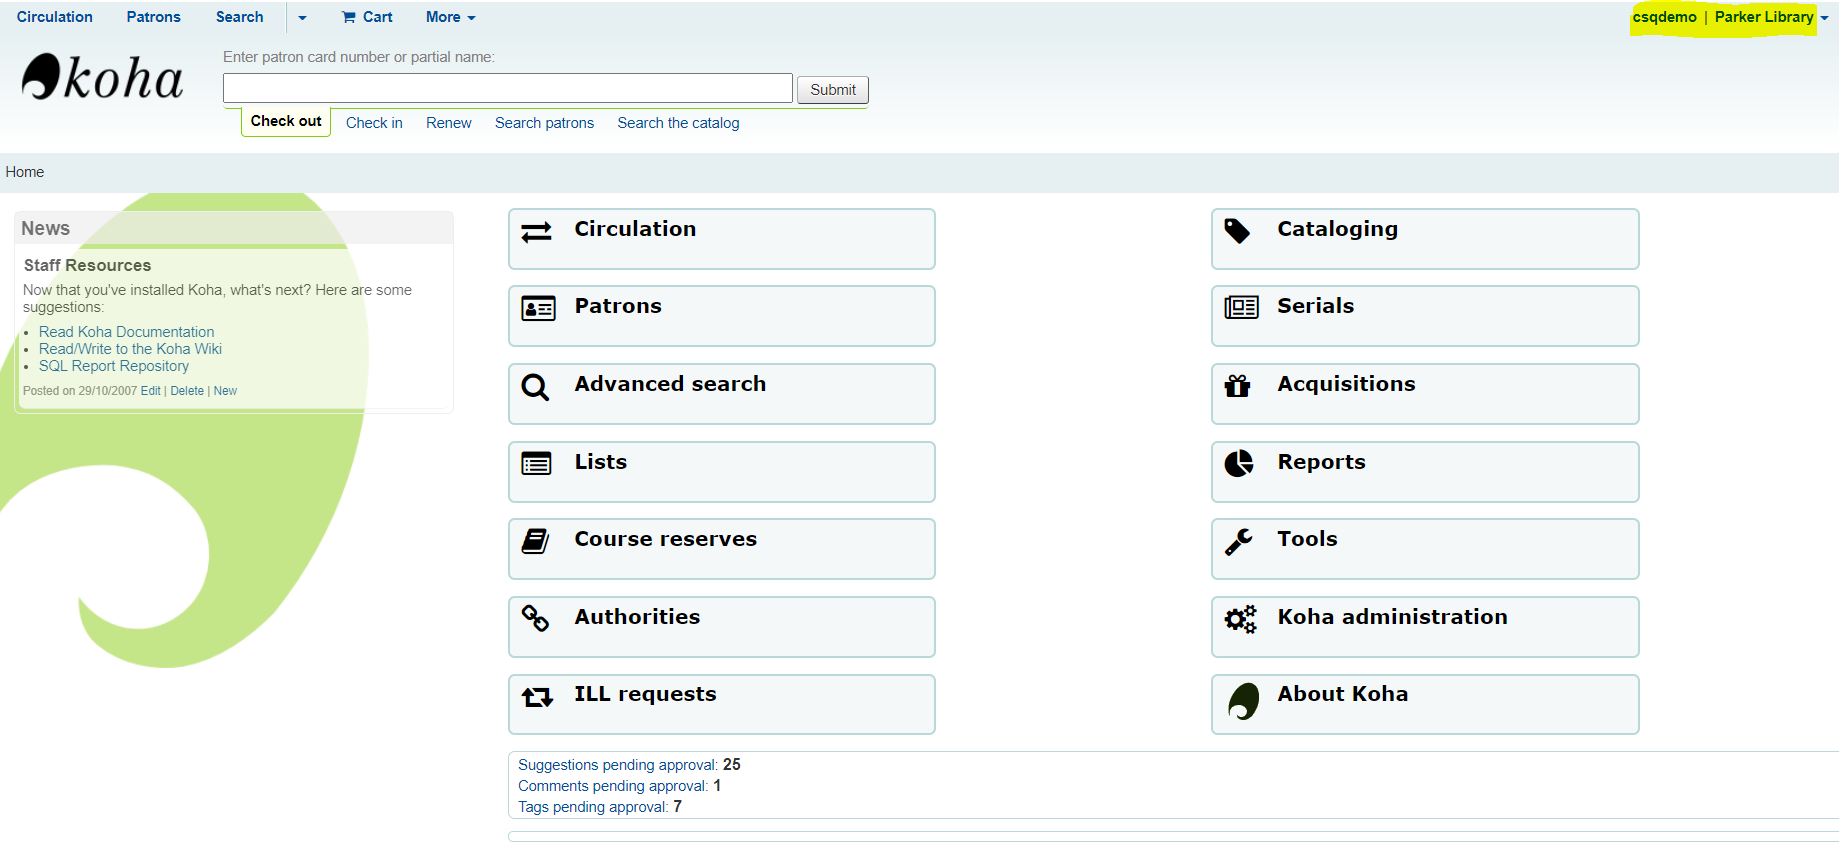Select the Search the catalog tab
This screenshot has width=1839, height=845.
(x=678, y=123)
